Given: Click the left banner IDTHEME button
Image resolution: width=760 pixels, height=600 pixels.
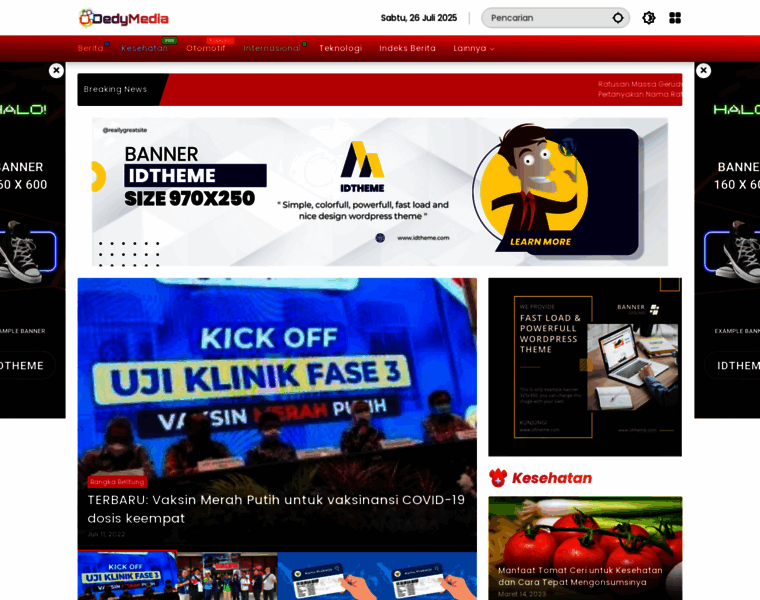Looking at the screenshot, I should pos(24,365).
